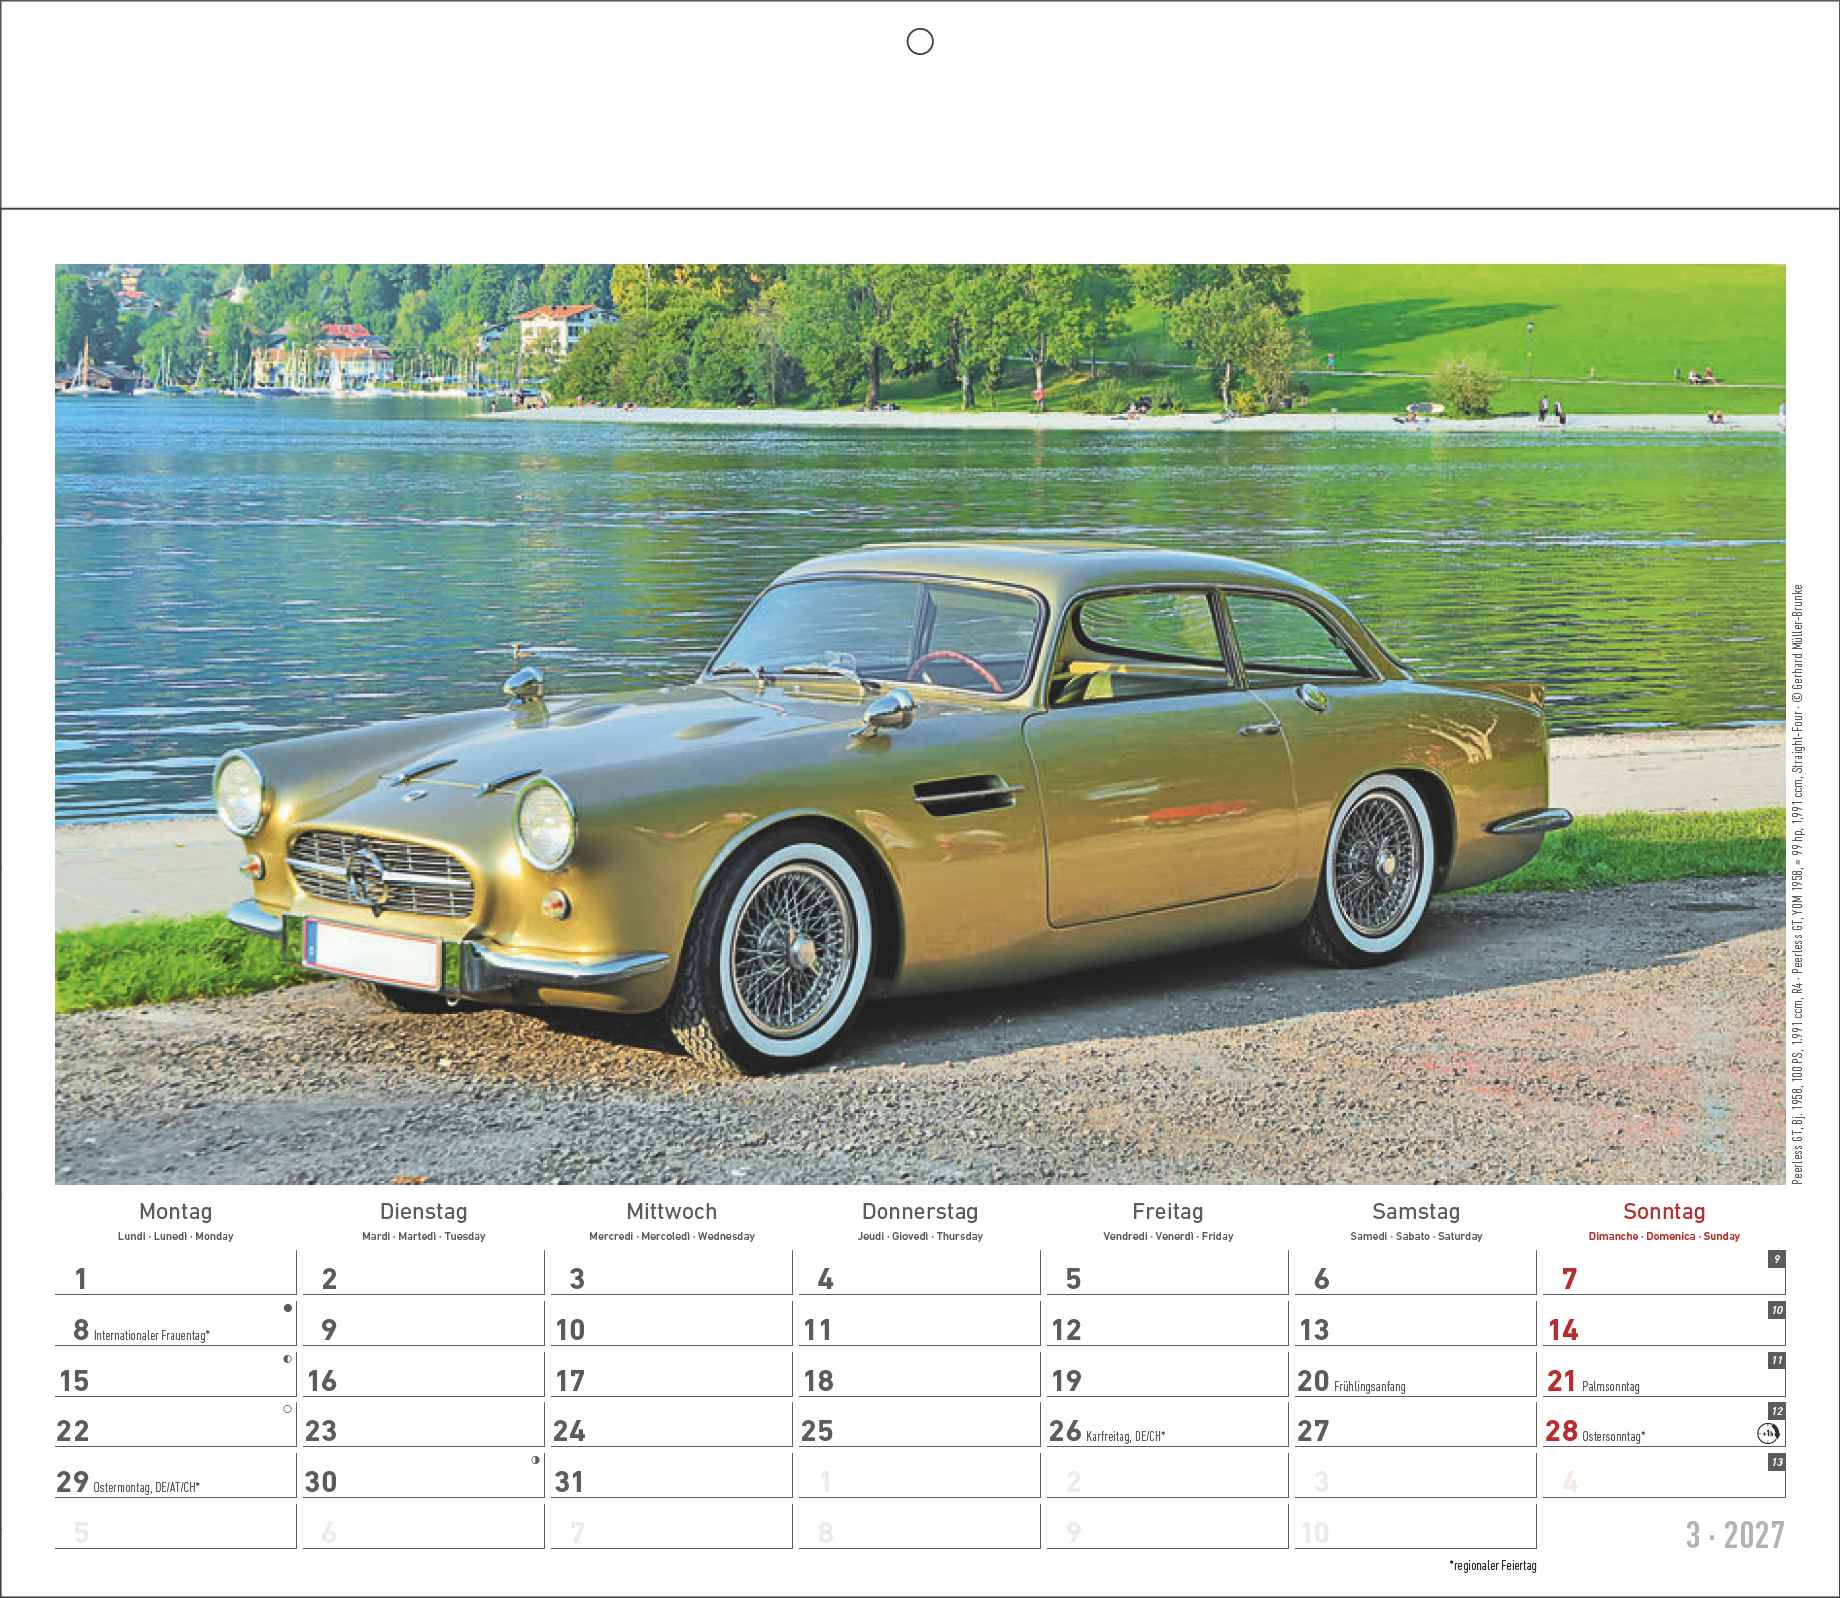Image resolution: width=1840 pixels, height=1598 pixels.
Task: Click the Mittwoch column header
Action: (x=672, y=1211)
